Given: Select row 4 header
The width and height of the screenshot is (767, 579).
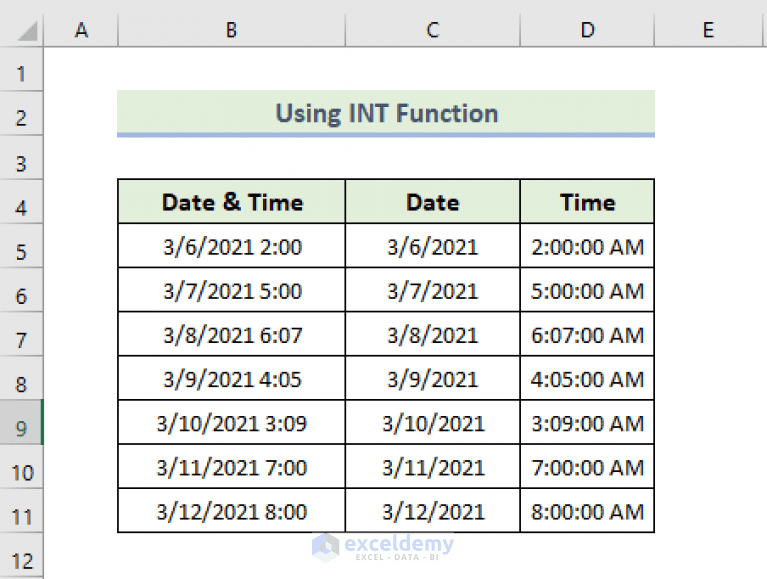Looking at the screenshot, I should (x=22, y=202).
